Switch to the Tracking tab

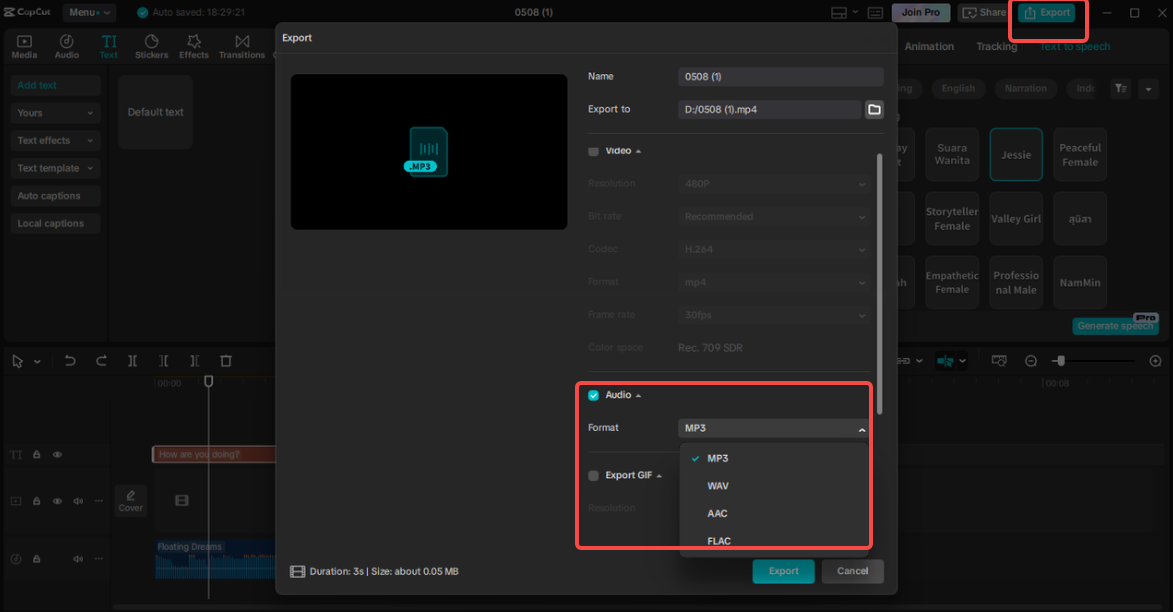(996, 46)
